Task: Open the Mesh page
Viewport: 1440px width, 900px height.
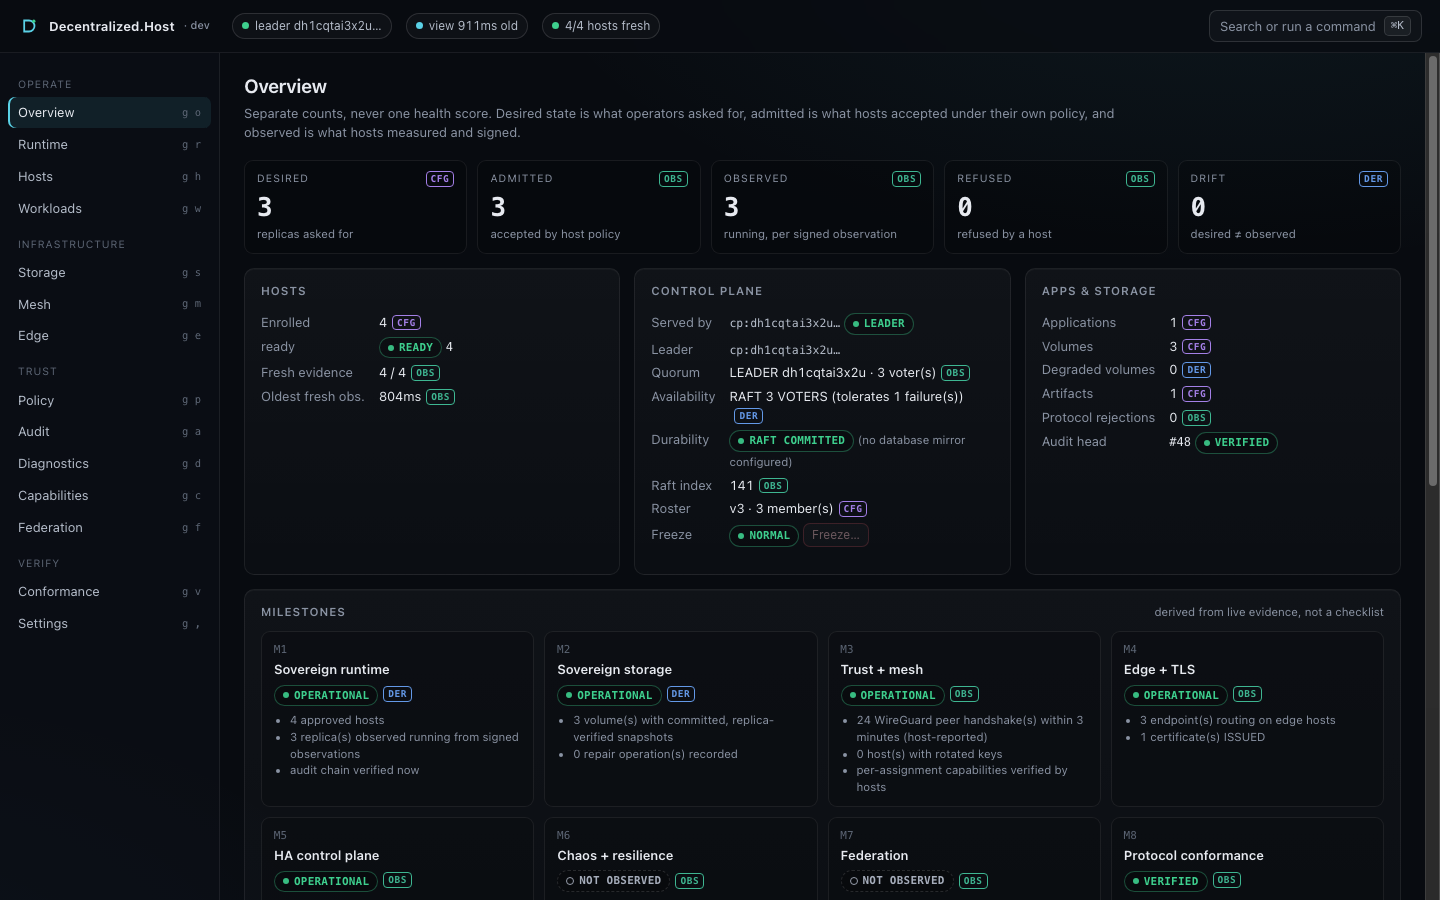Action: point(110,305)
